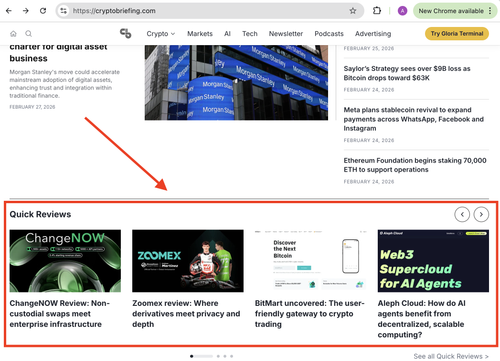Open ChangeNOW Review article title

(x=59, y=314)
